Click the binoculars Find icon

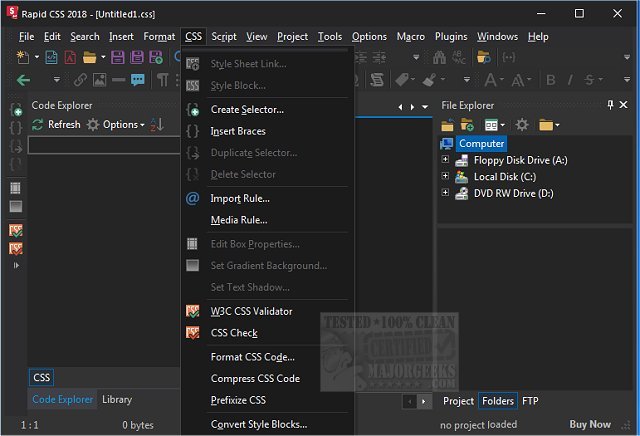click(439, 58)
